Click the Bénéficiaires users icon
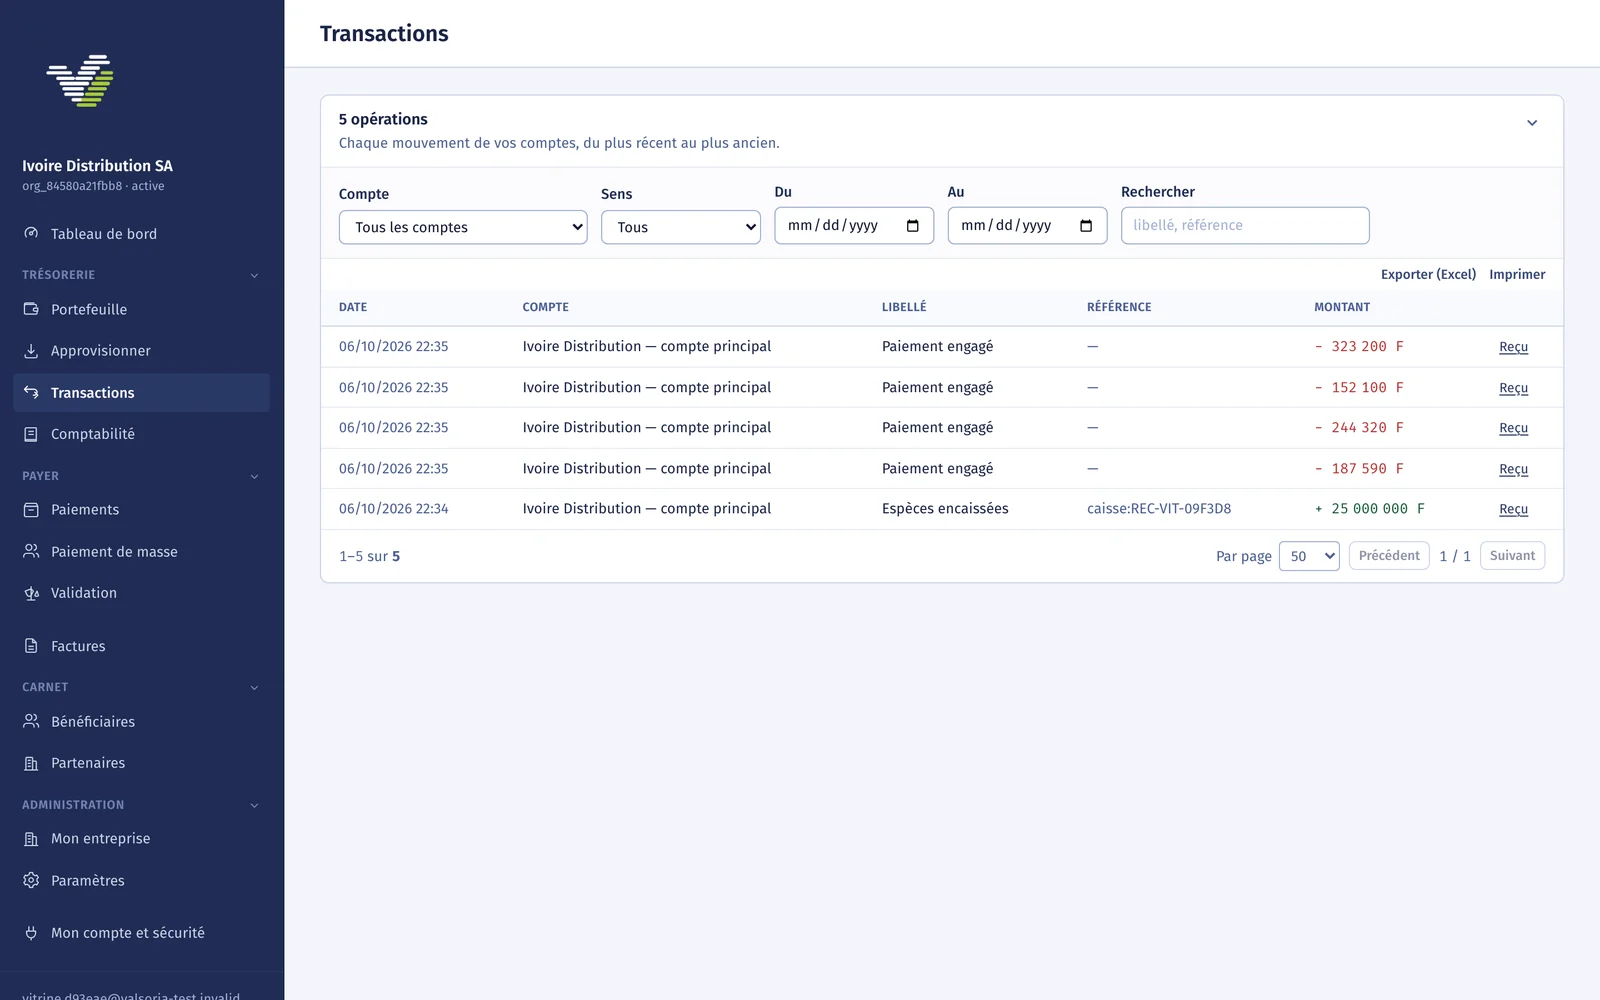Viewport: 1600px width, 1000px height. click(x=31, y=721)
